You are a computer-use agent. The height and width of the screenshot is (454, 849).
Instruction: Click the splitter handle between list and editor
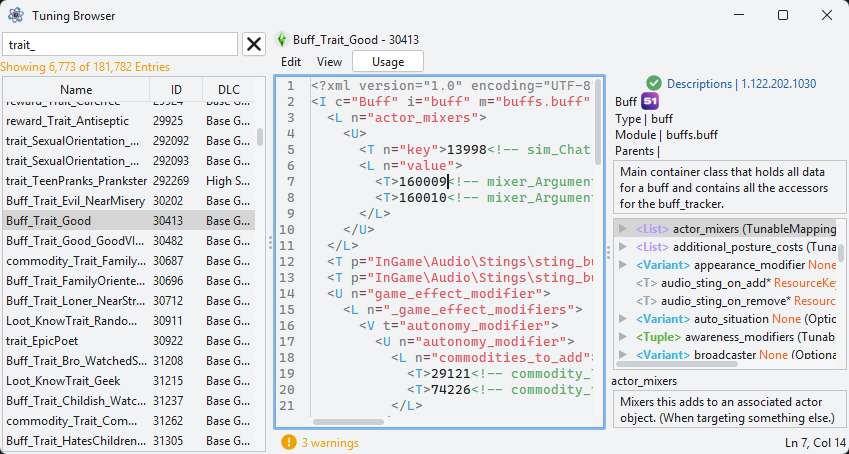pos(270,243)
